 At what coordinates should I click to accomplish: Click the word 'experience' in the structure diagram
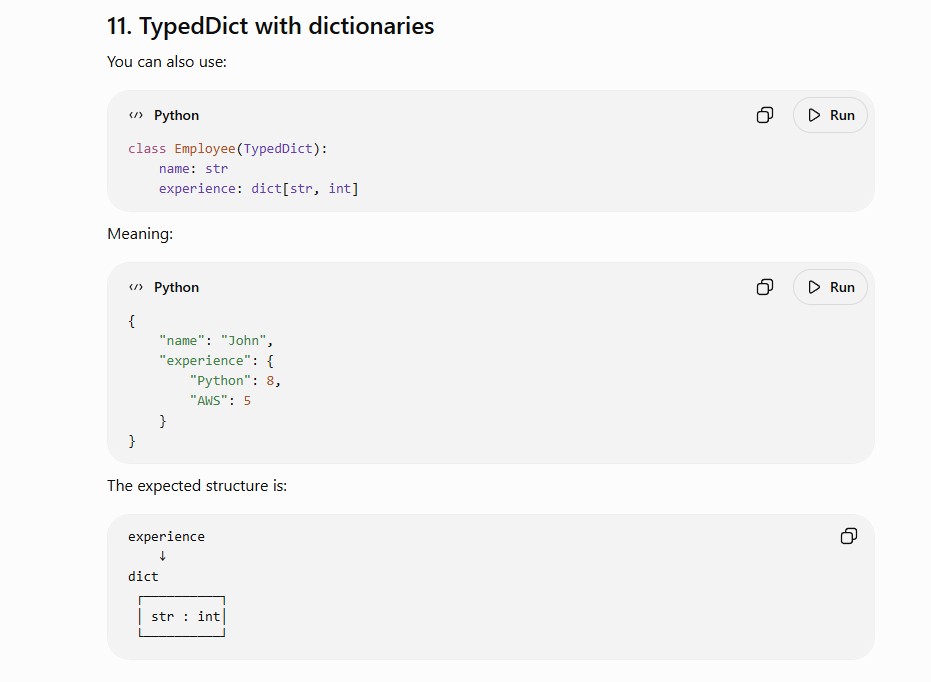click(x=166, y=537)
